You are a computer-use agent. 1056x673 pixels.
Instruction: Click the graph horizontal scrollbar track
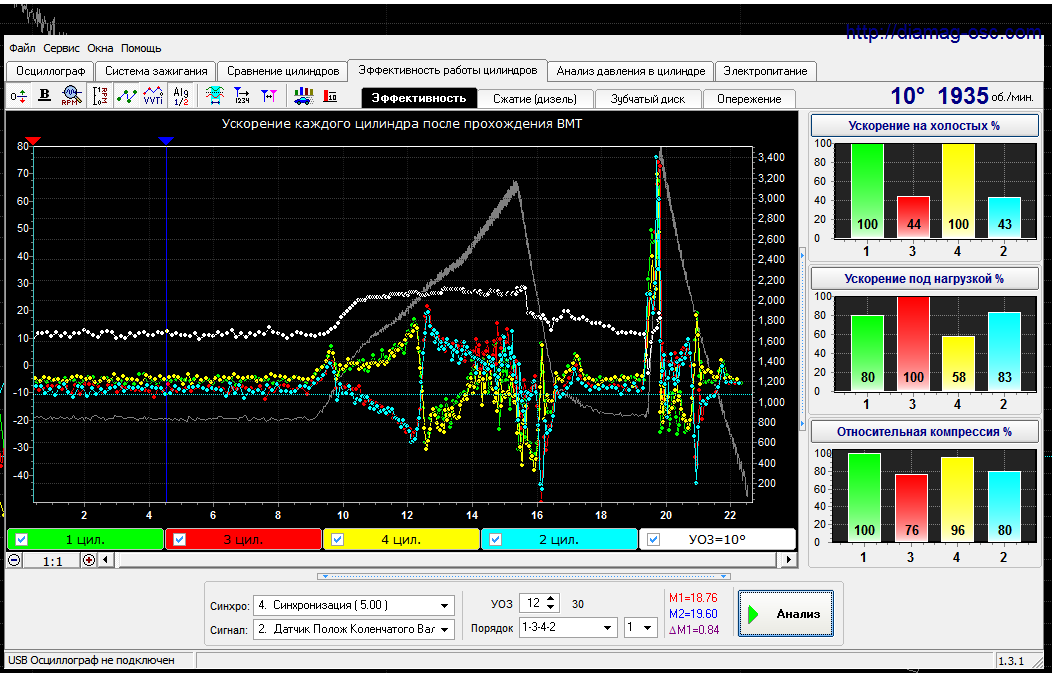[x=446, y=560]
